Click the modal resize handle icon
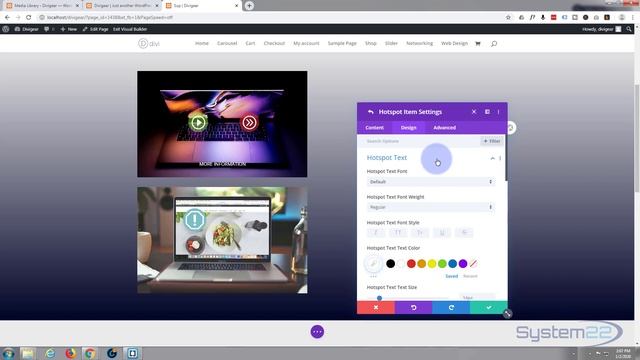640x360 pixels. coord(507,314)
